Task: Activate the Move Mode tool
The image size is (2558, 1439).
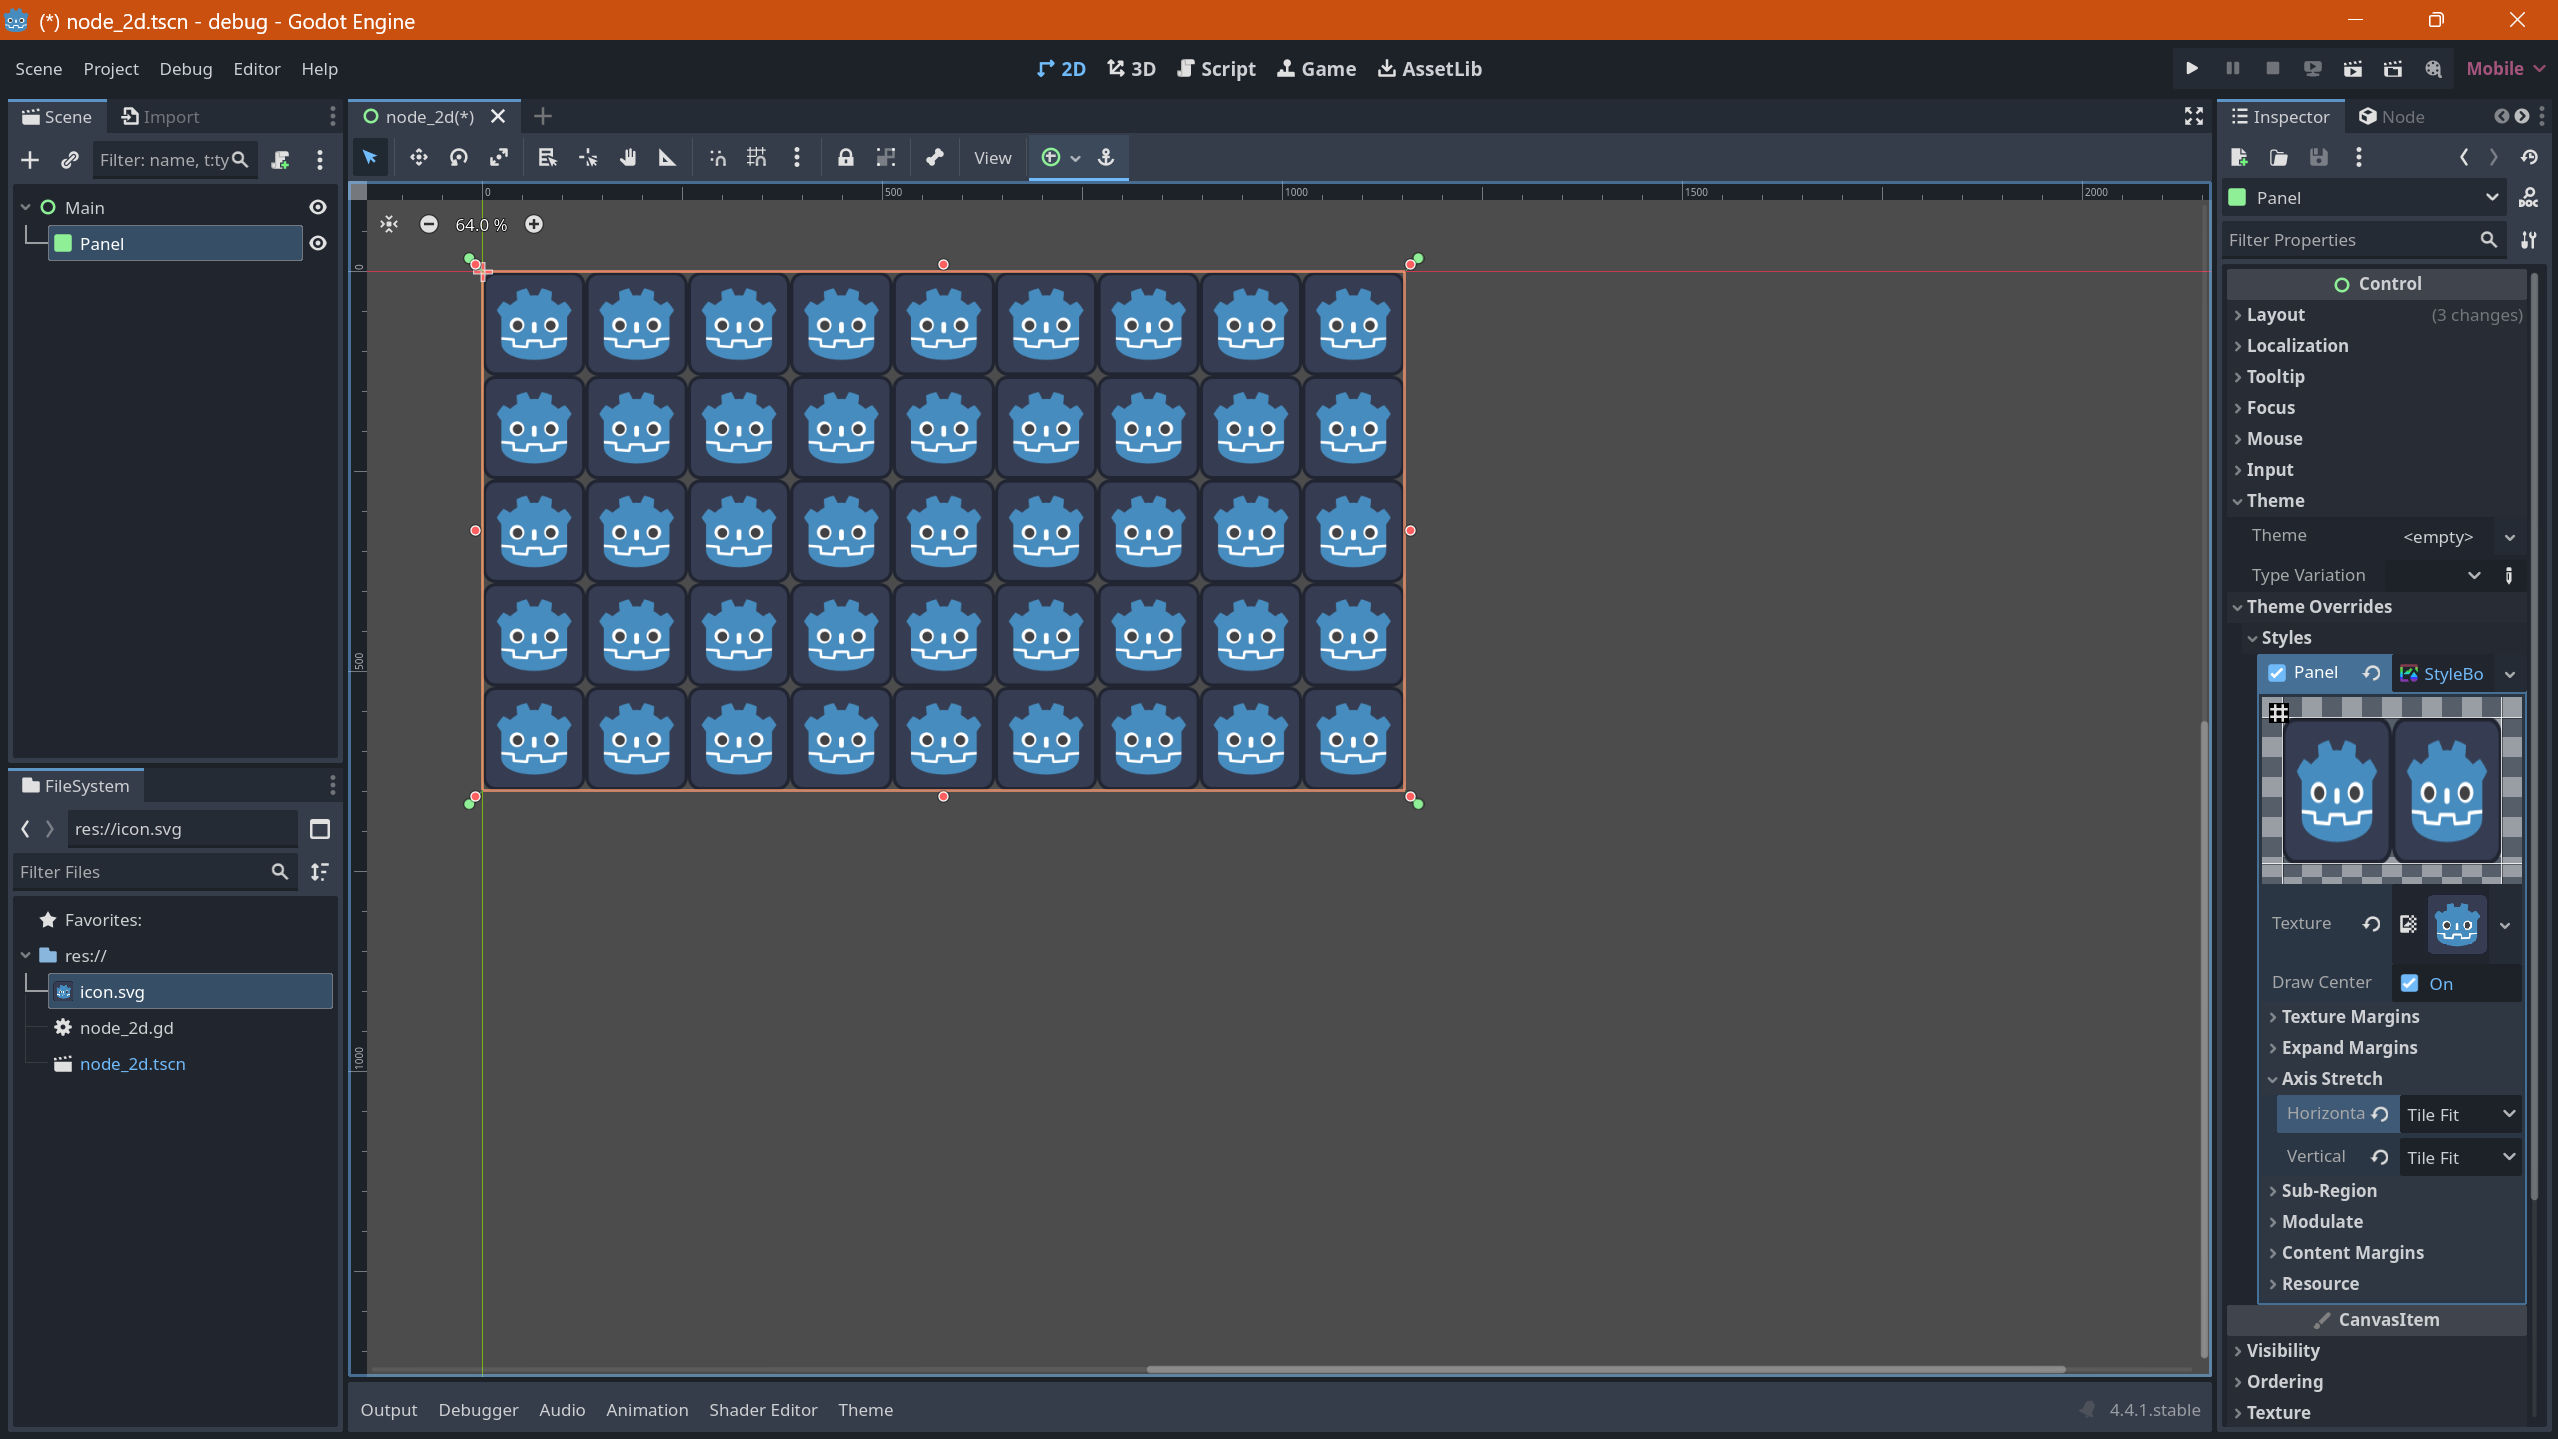Action: point(418,158)
